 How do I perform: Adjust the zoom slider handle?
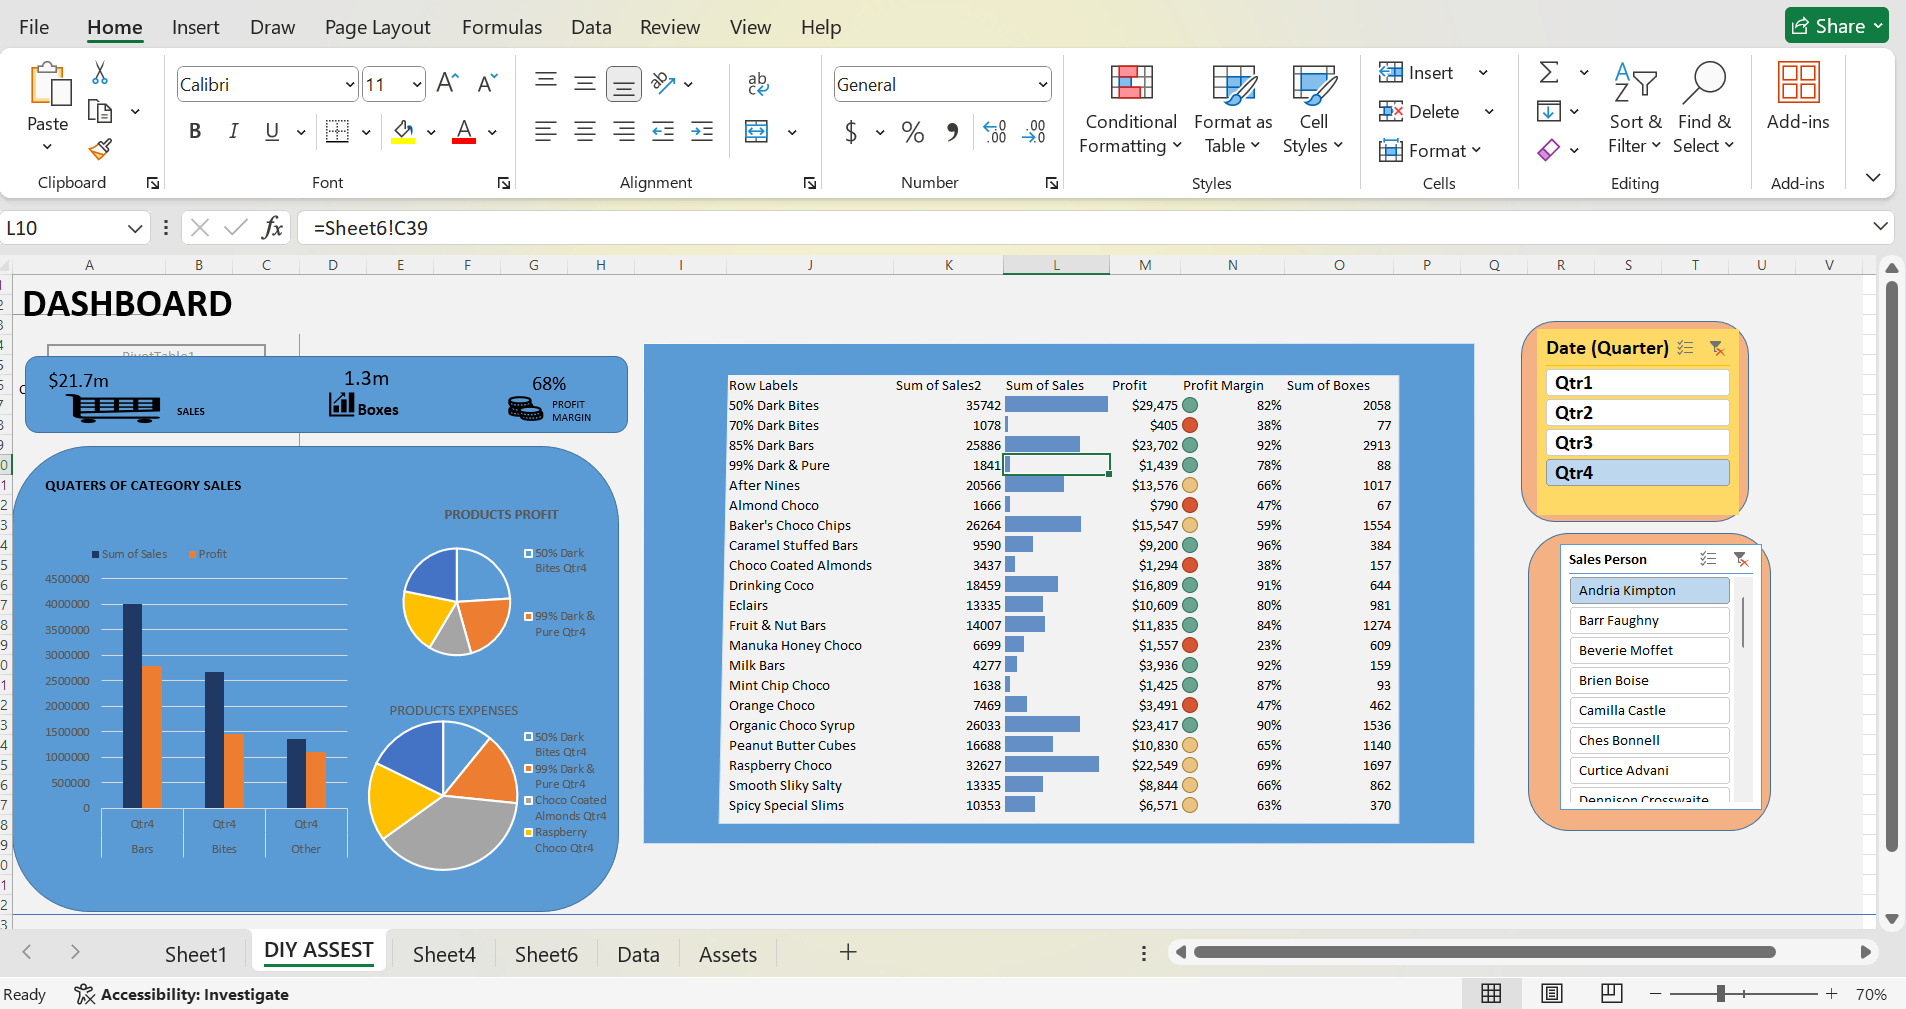(x=1721, y=993)
